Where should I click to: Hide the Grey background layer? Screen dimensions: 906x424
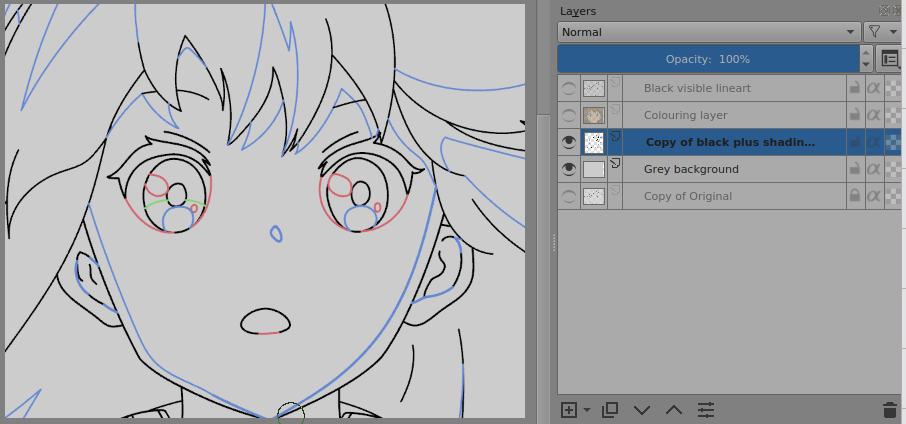[x=569, y=169]
